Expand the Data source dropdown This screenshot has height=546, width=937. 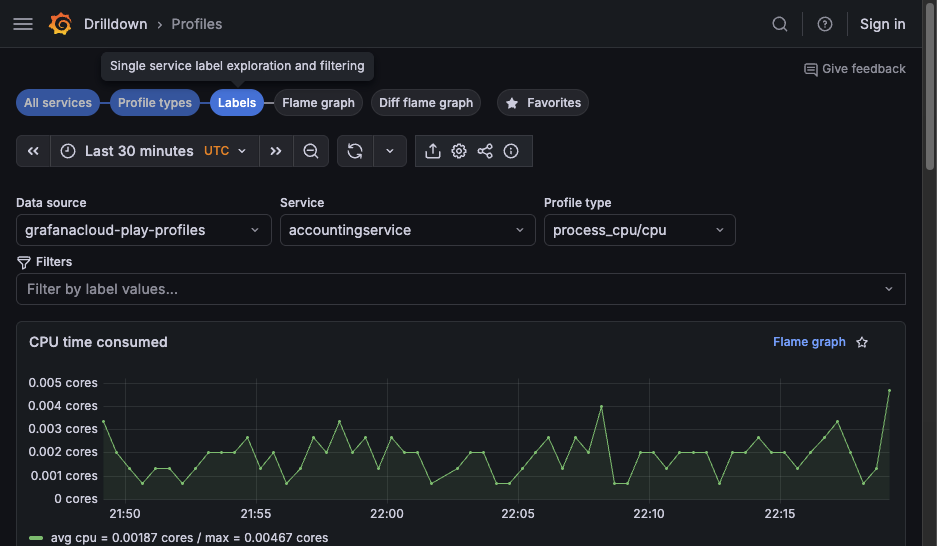(x=143, y=230)
